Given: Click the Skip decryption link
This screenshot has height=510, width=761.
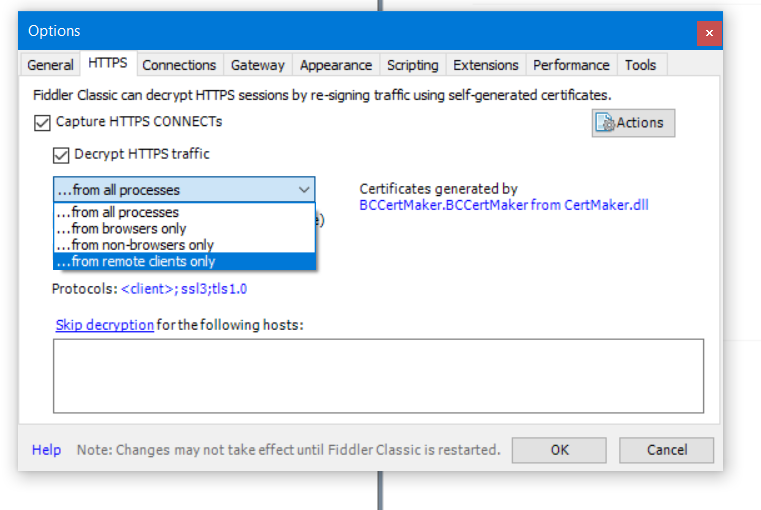Looking at the screenshot, I should 105,325.
